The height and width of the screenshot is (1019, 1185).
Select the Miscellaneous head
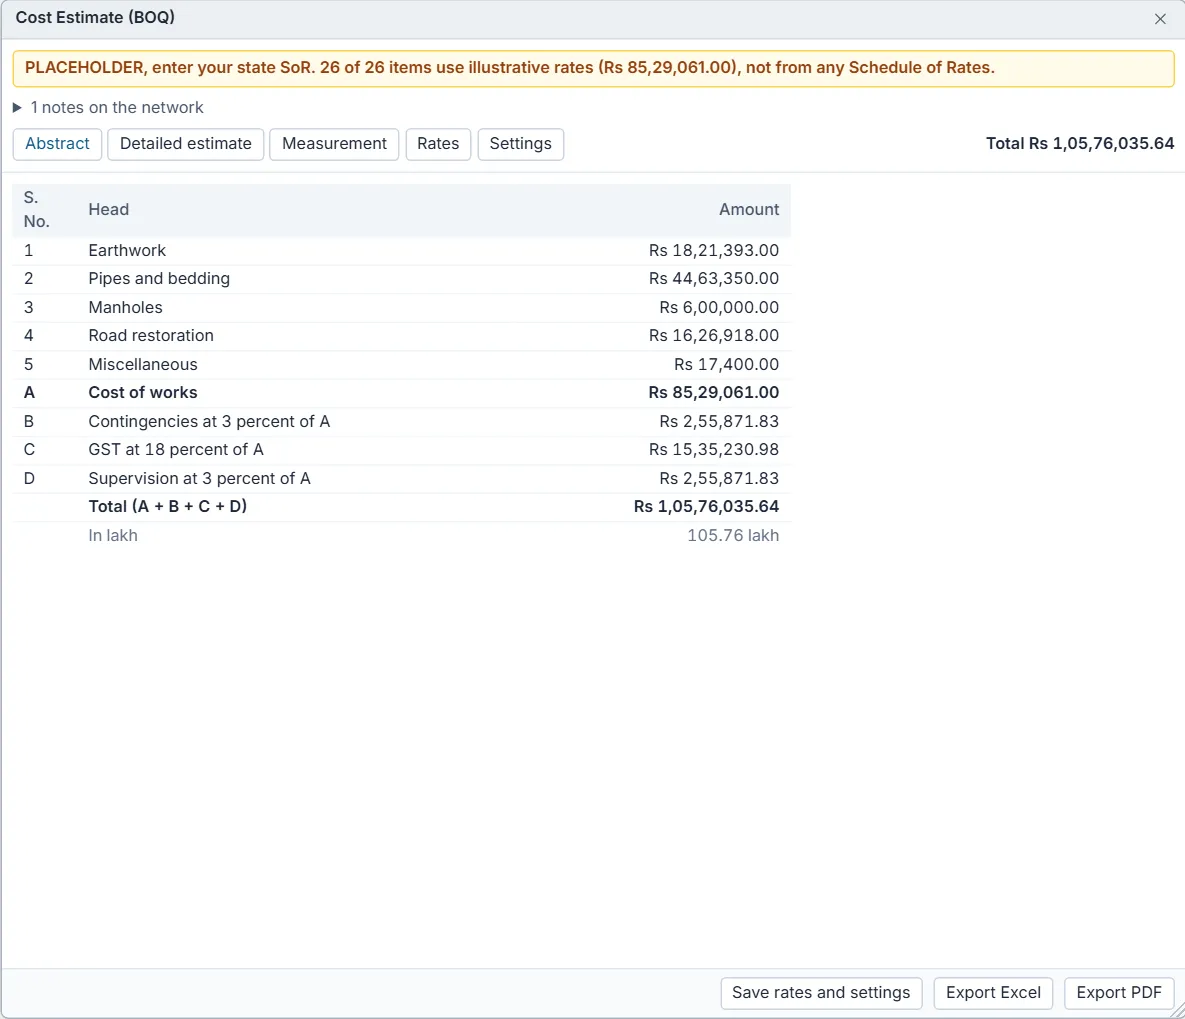(x=143, y=364)
